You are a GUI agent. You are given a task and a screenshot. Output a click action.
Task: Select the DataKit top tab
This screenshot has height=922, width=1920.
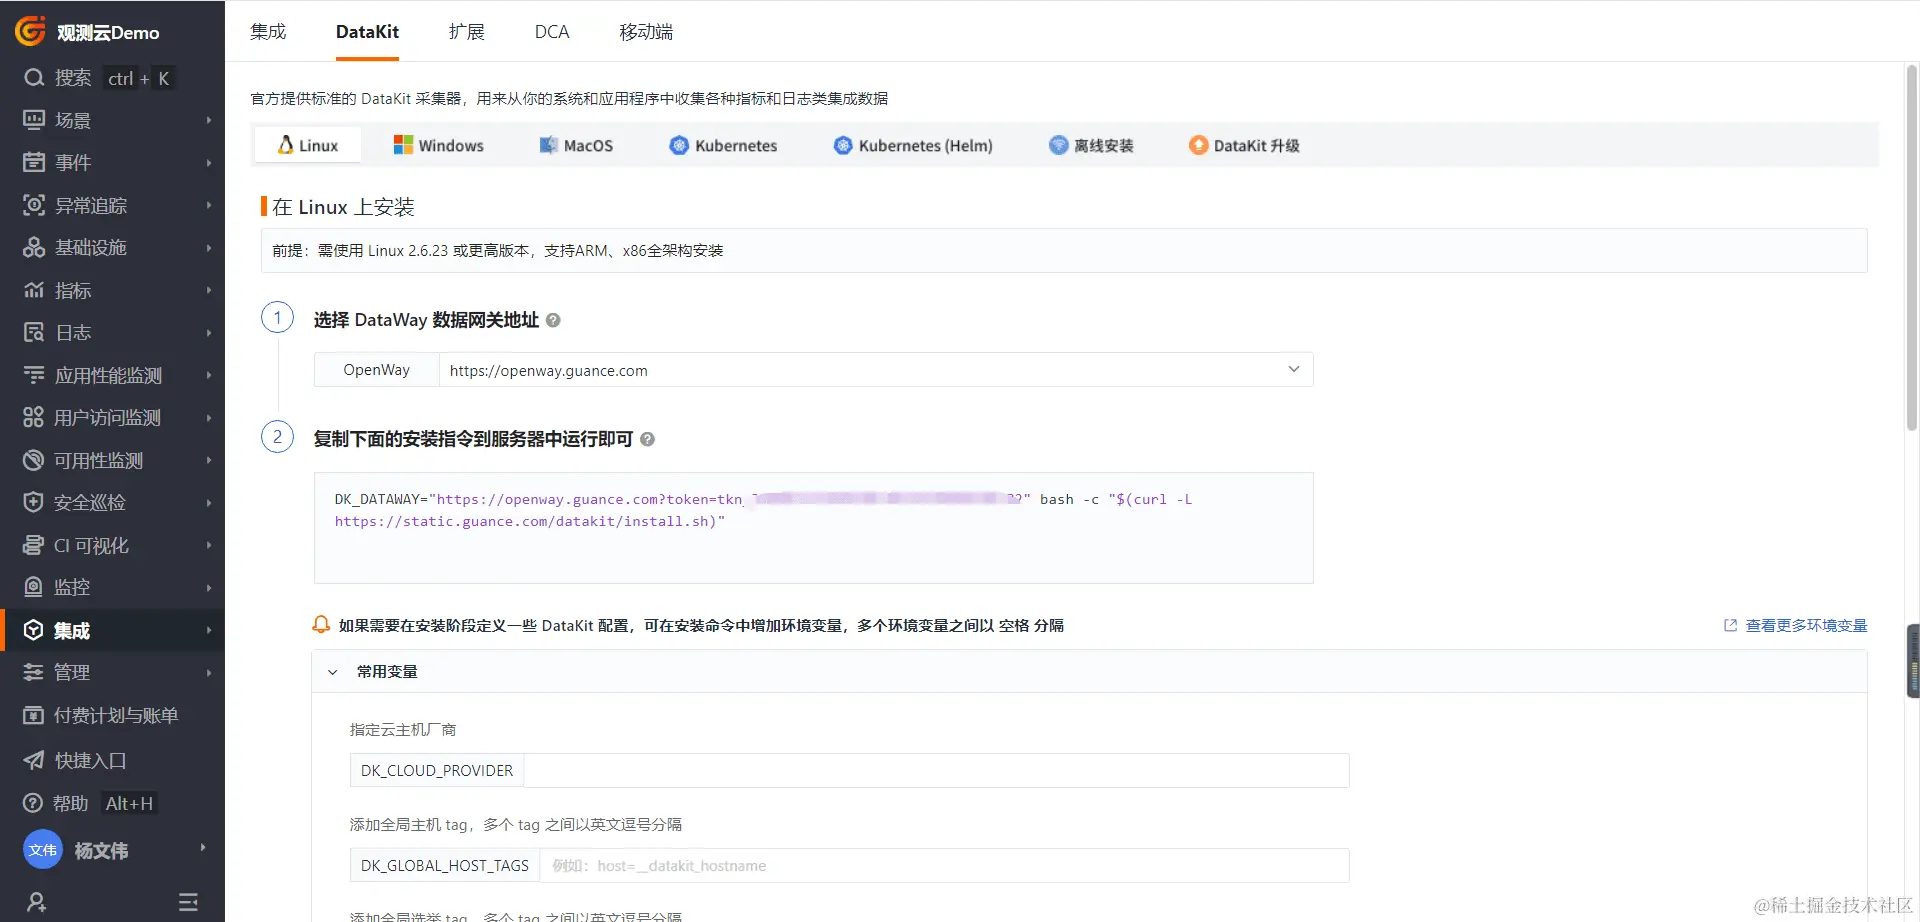[367, 32]
